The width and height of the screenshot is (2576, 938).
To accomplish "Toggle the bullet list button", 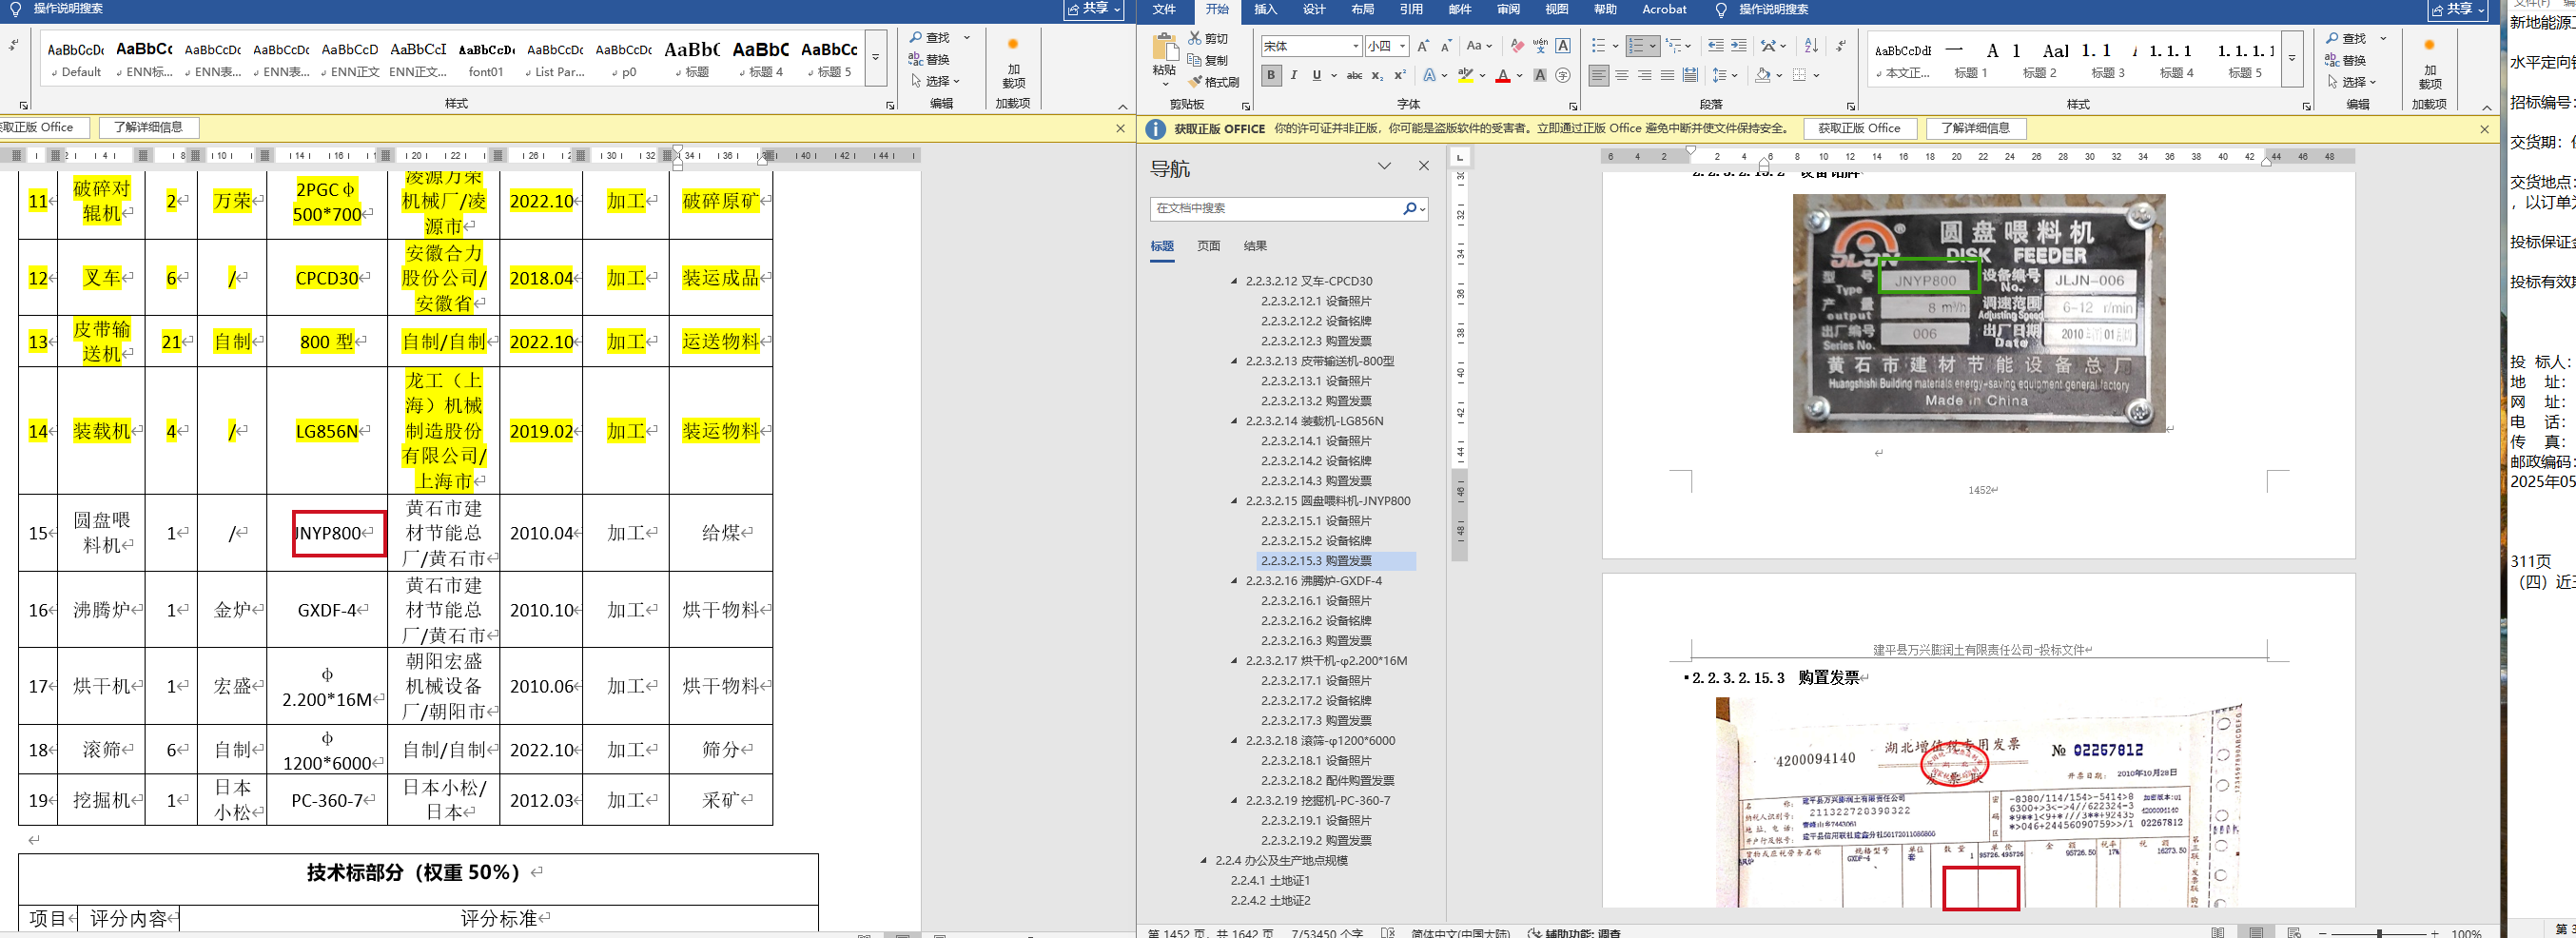I will 1598,46.
